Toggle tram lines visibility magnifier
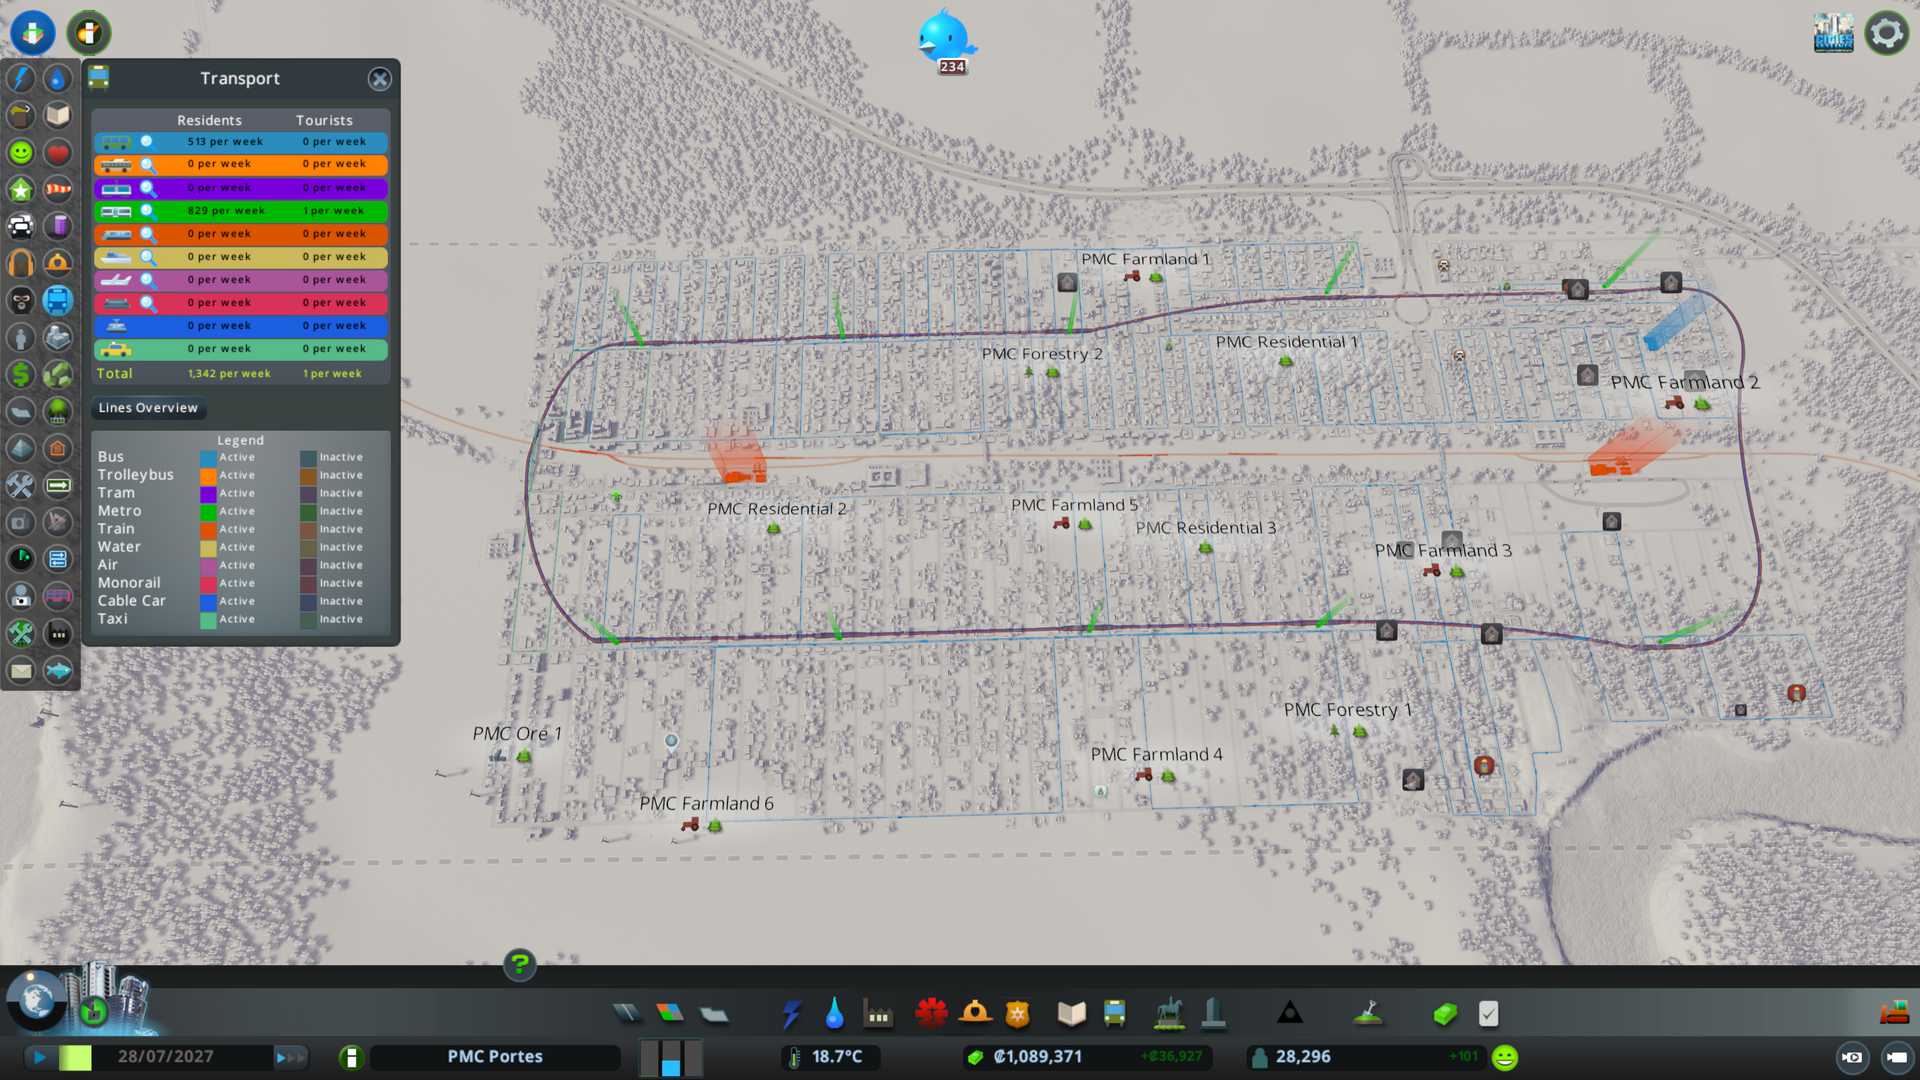 147,188
